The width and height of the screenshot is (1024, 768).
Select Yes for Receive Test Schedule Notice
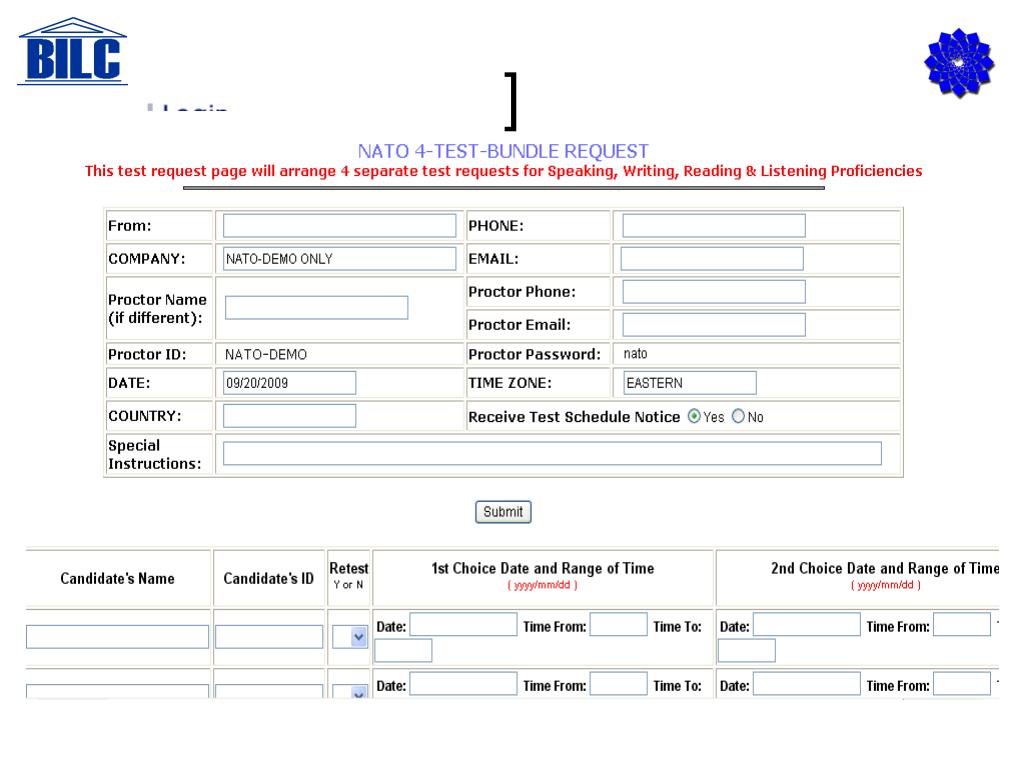pos(694,417)
